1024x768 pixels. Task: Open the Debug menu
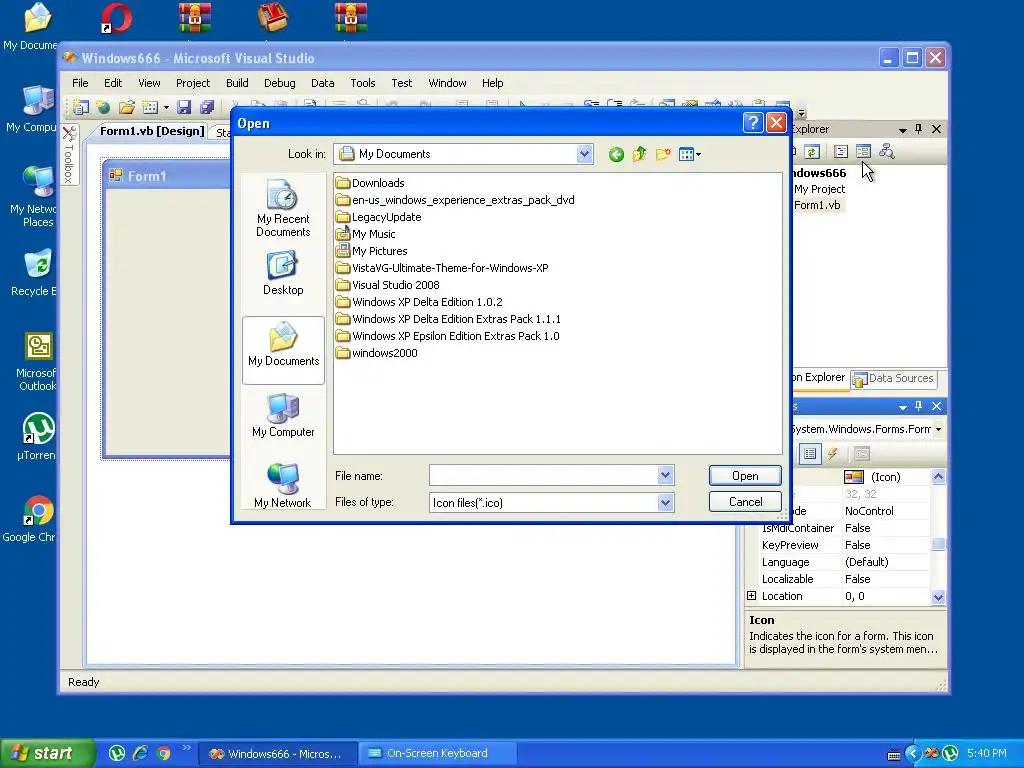click(280, 83)
